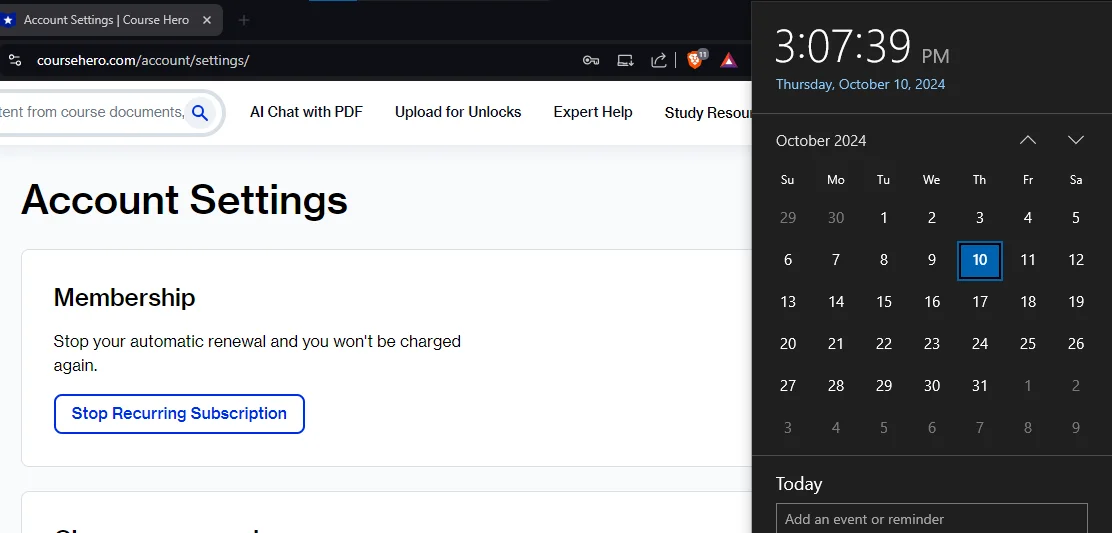Share this page via the share icon
Viewport: 1112px width, 533px height.
pos(659,60)
